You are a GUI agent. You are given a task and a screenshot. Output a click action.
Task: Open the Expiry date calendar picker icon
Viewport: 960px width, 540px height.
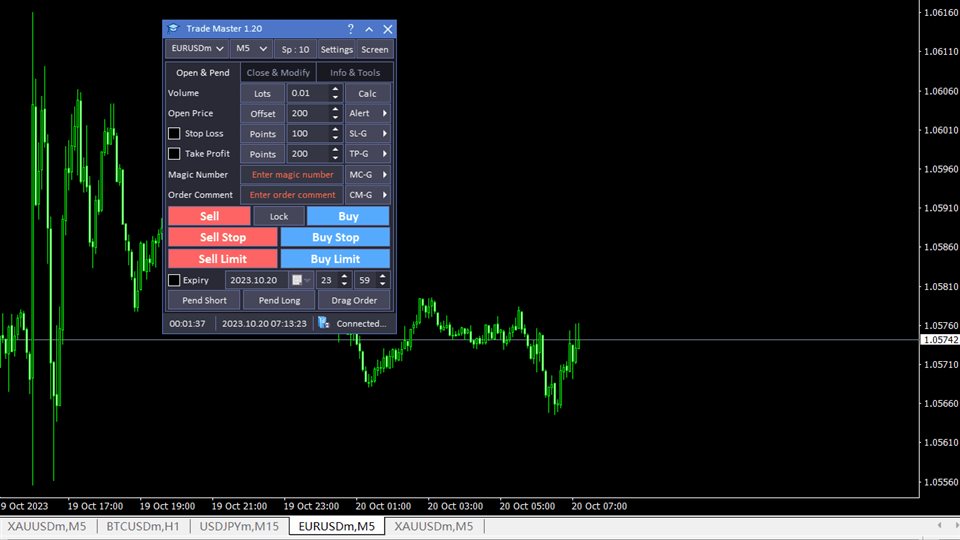[301, 280]
